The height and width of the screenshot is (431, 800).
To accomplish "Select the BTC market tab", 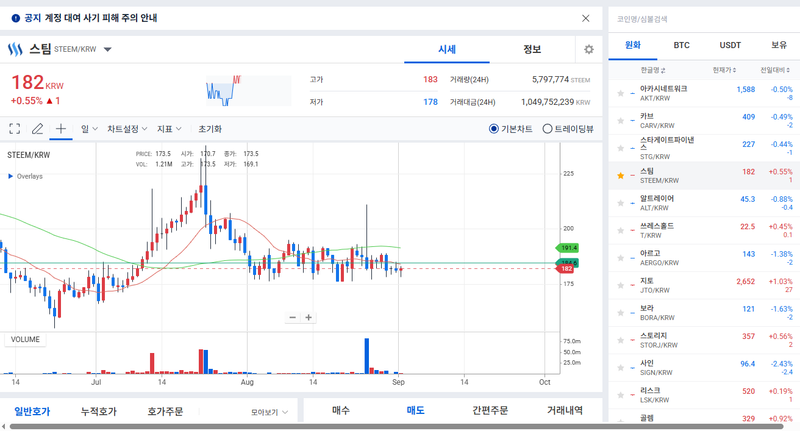I will click(x=681, y=45).
